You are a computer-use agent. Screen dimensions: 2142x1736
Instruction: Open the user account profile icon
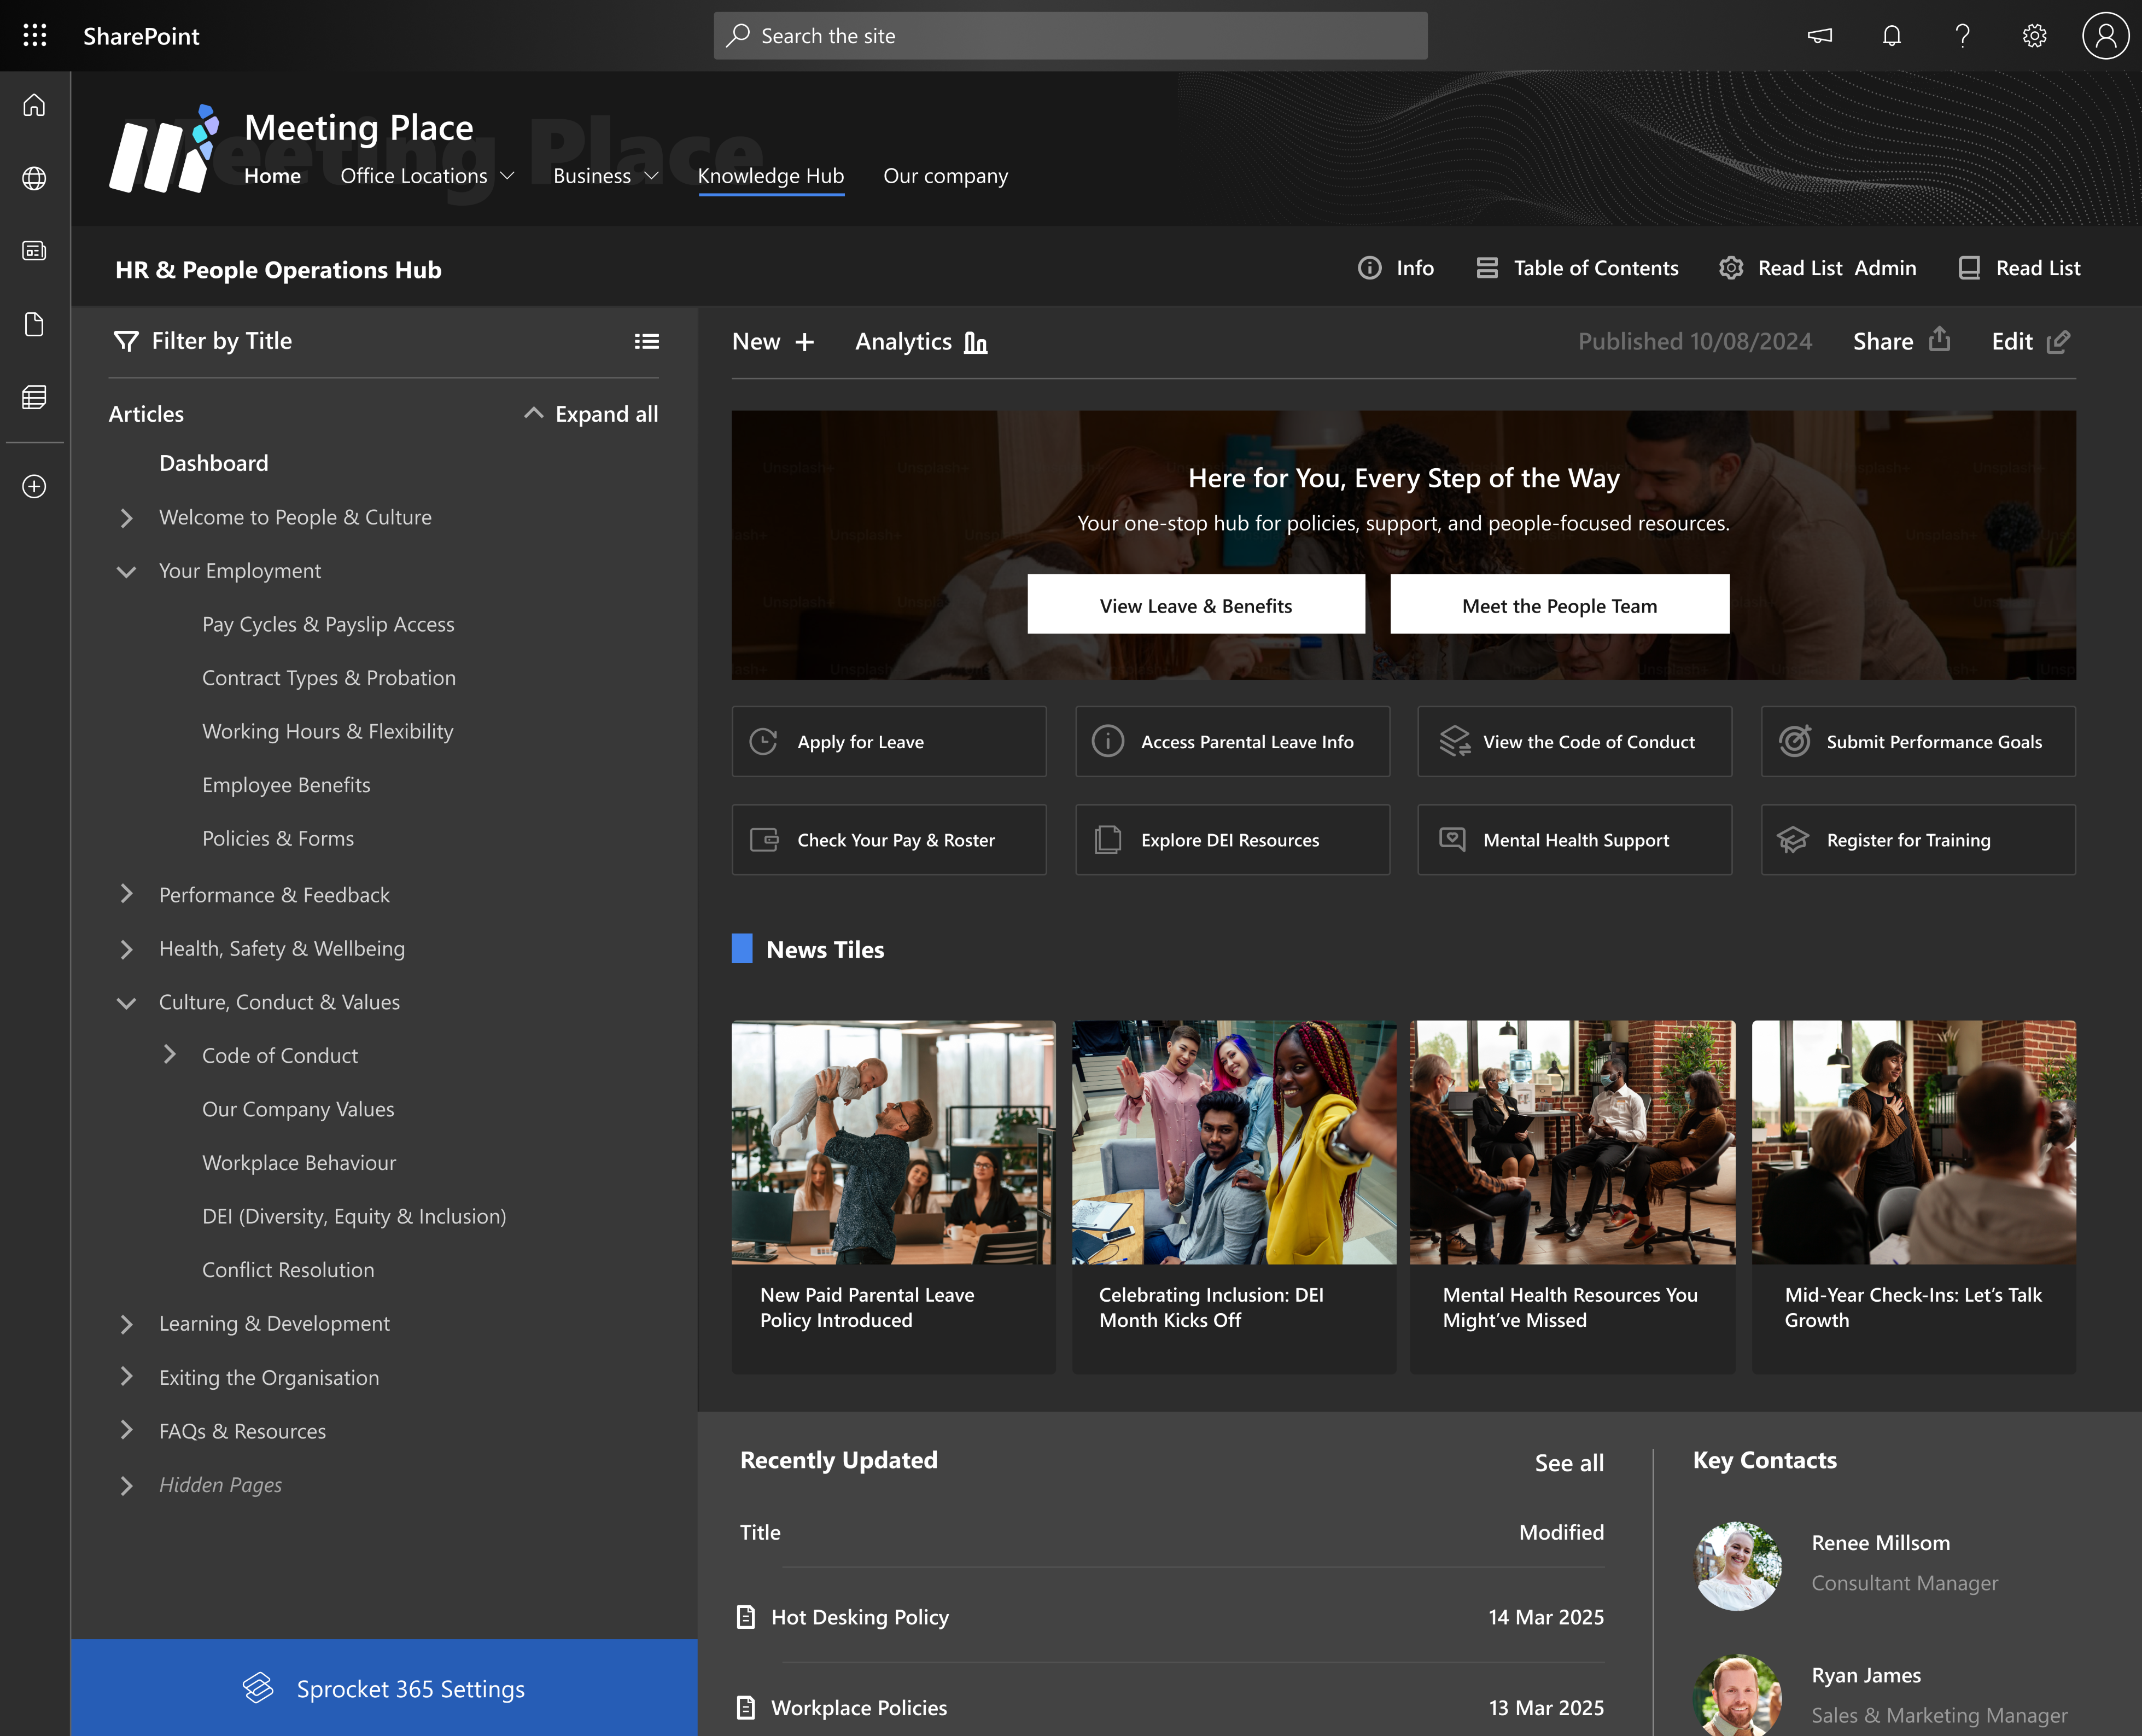point(2105,36)
